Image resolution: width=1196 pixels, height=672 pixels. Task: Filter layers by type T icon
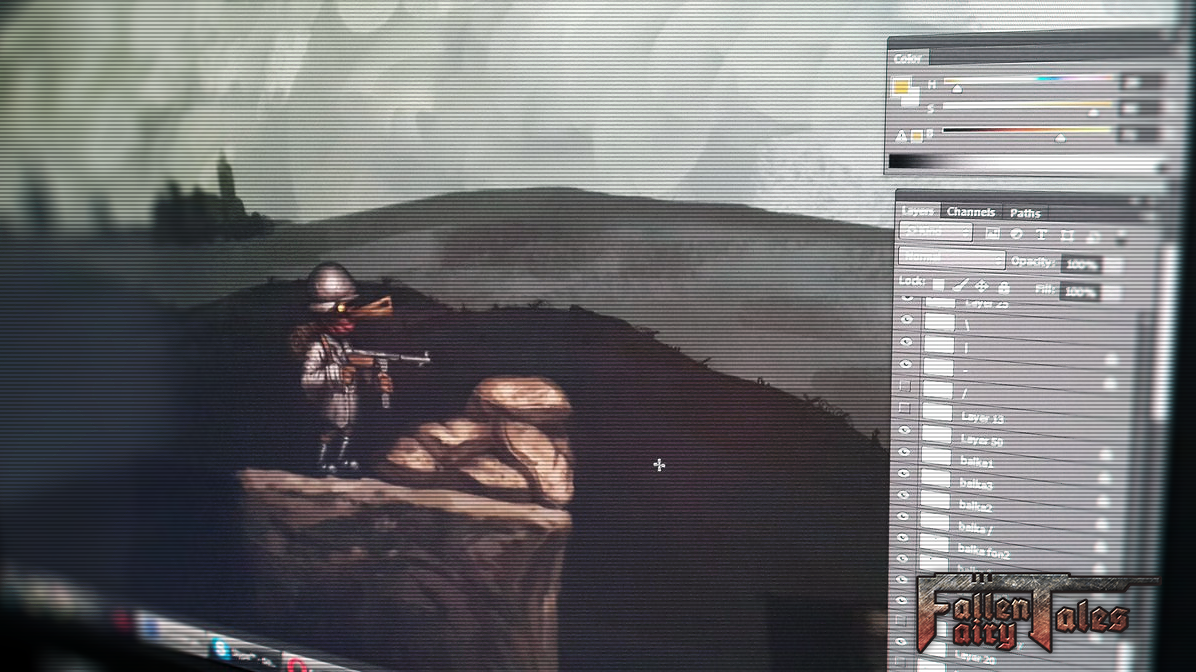[1041, 235]
